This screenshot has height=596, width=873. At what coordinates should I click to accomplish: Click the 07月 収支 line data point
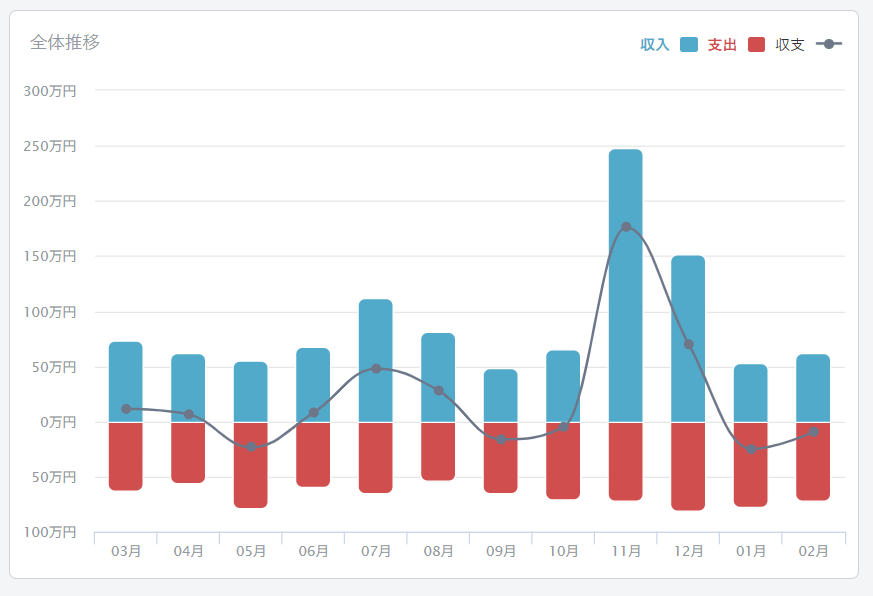tap(376, 368)
